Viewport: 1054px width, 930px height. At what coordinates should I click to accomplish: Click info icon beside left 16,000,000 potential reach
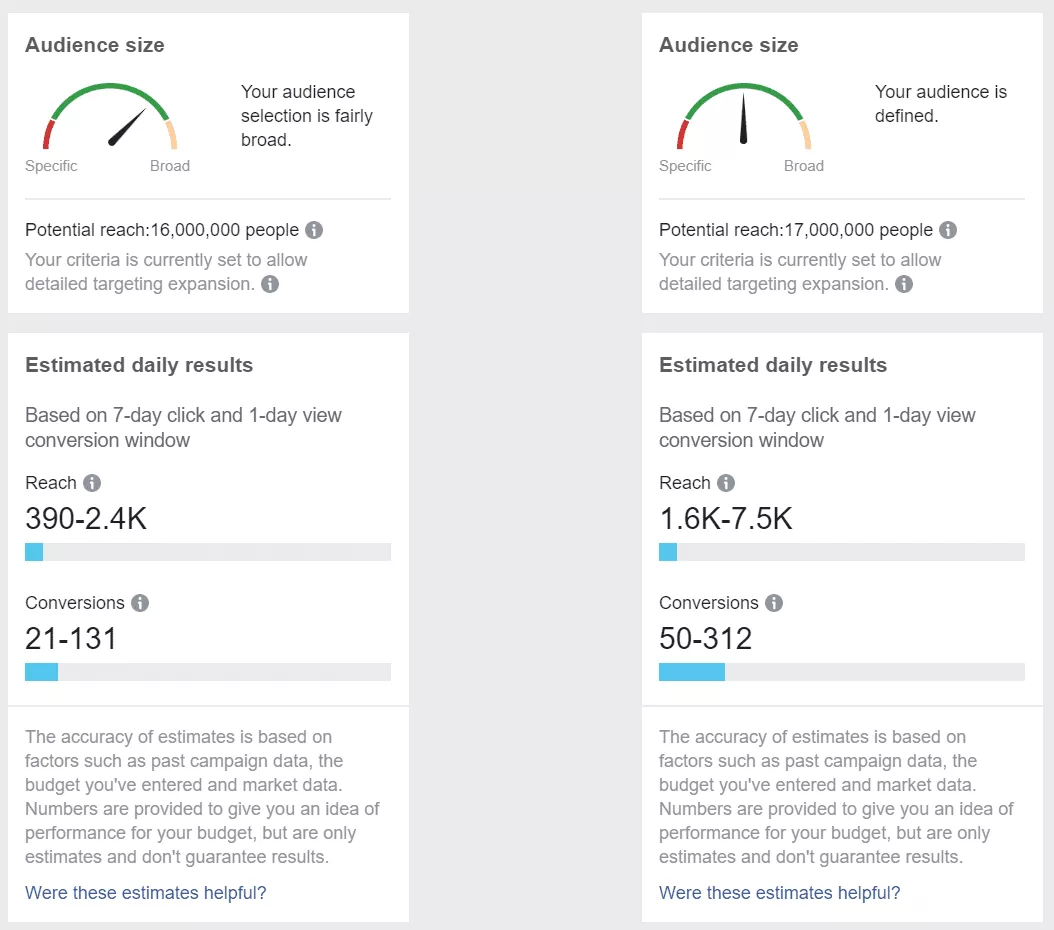coord(314,230)
